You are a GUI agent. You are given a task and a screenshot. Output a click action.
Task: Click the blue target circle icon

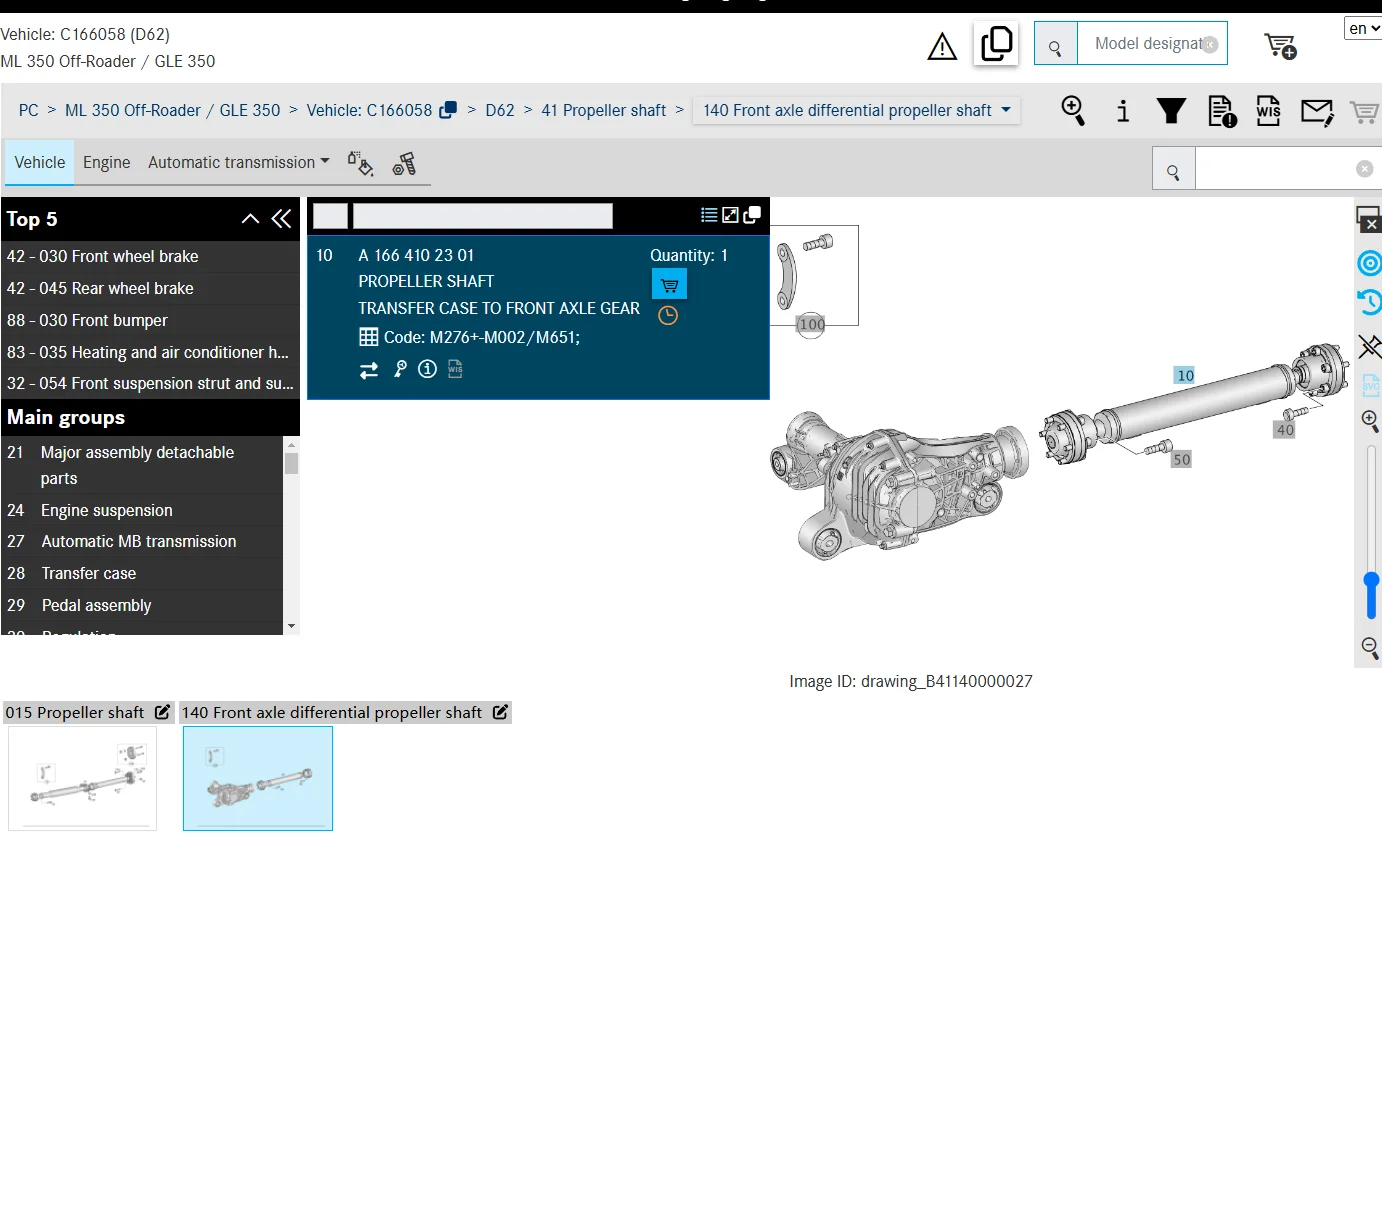point(1369,263)
